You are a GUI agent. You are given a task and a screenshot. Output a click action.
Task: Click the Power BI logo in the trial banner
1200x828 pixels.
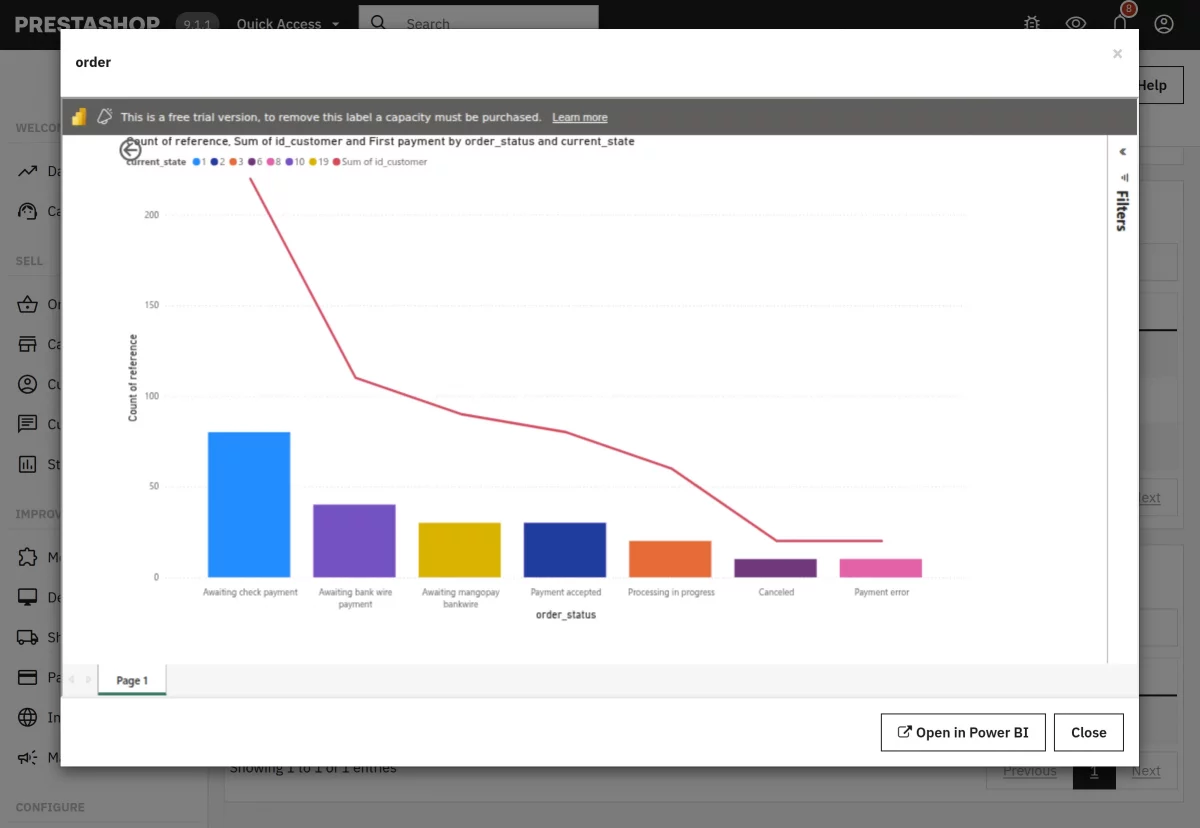point(79,117)
